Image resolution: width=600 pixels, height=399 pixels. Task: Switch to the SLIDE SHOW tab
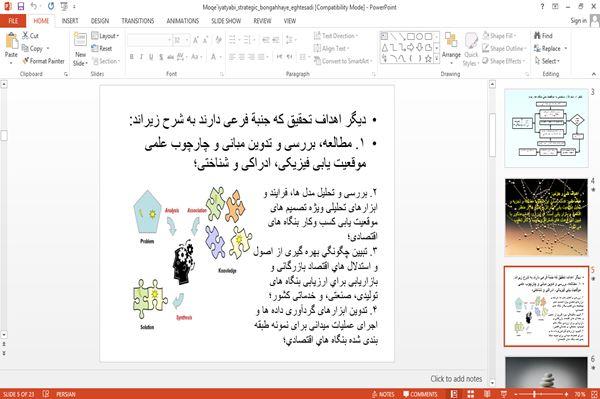pos(226,21)
